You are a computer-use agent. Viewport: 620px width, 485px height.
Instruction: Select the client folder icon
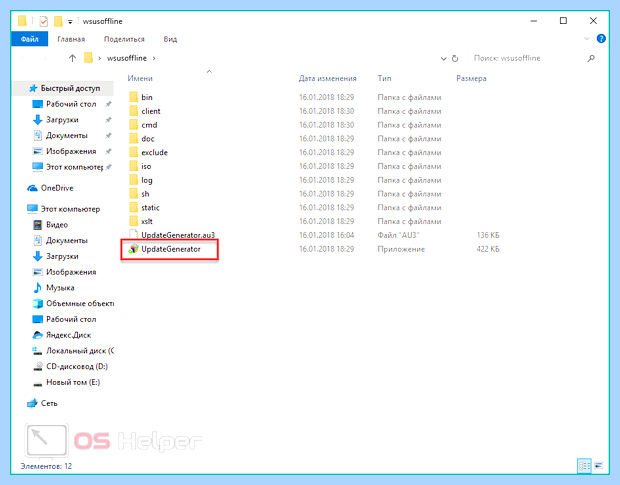point(134,111)
